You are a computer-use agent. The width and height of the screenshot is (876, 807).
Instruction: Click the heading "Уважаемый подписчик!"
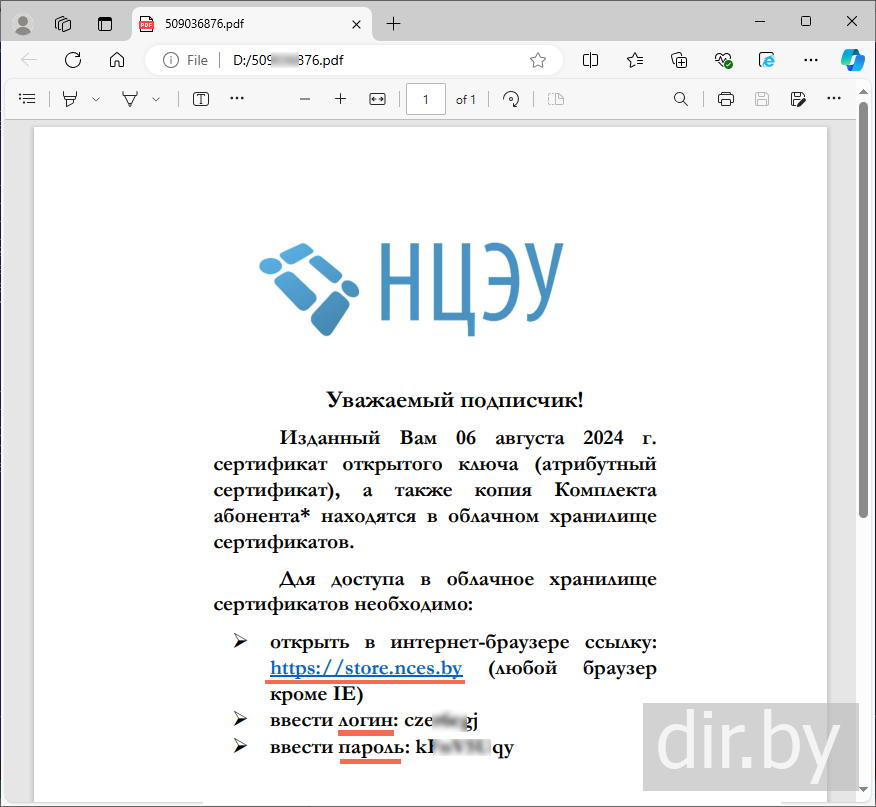click(x=455, y=400)
